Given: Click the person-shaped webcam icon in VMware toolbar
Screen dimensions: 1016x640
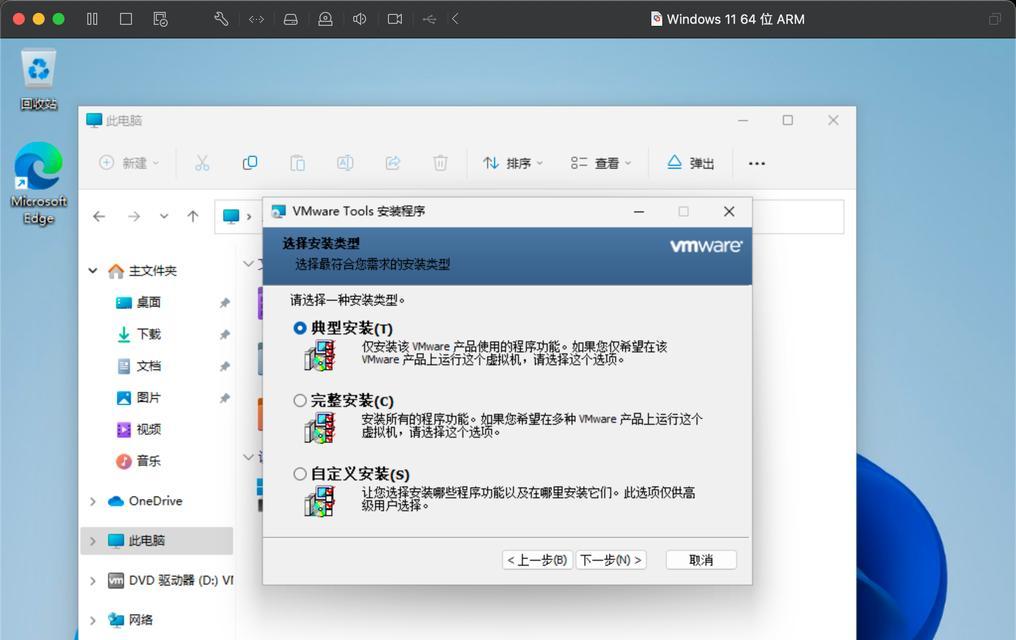Looking at the screenshot, I should click(x=325, y=19).
